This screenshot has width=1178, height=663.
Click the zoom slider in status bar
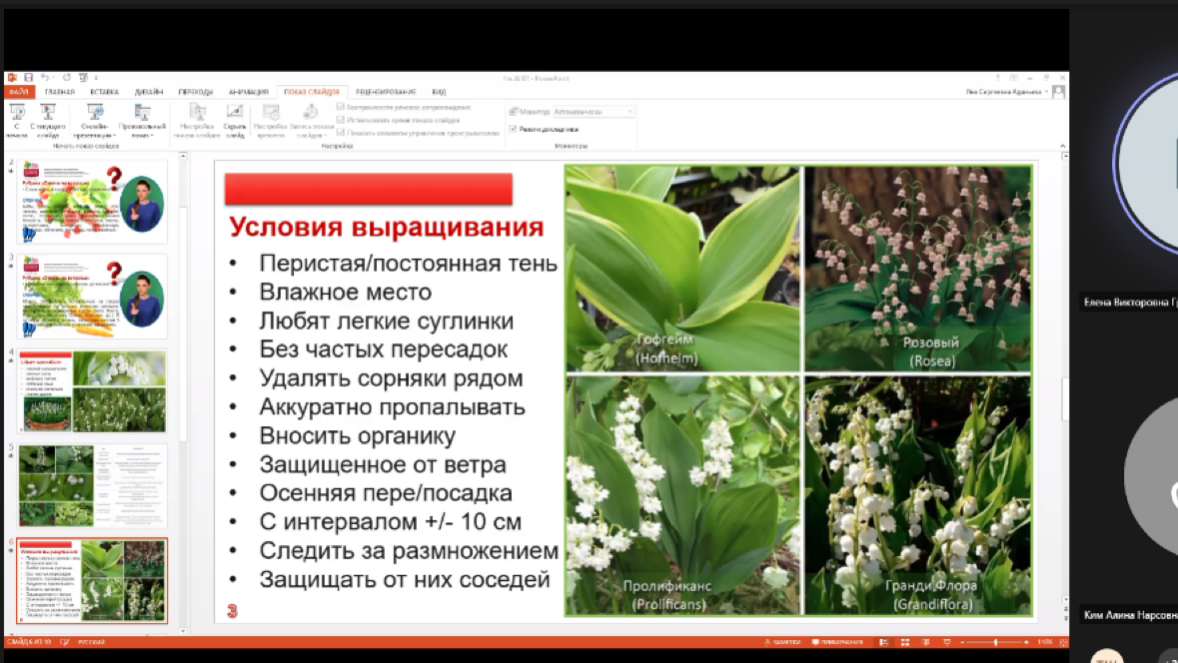pyautogui.click(x=997, y=642)
